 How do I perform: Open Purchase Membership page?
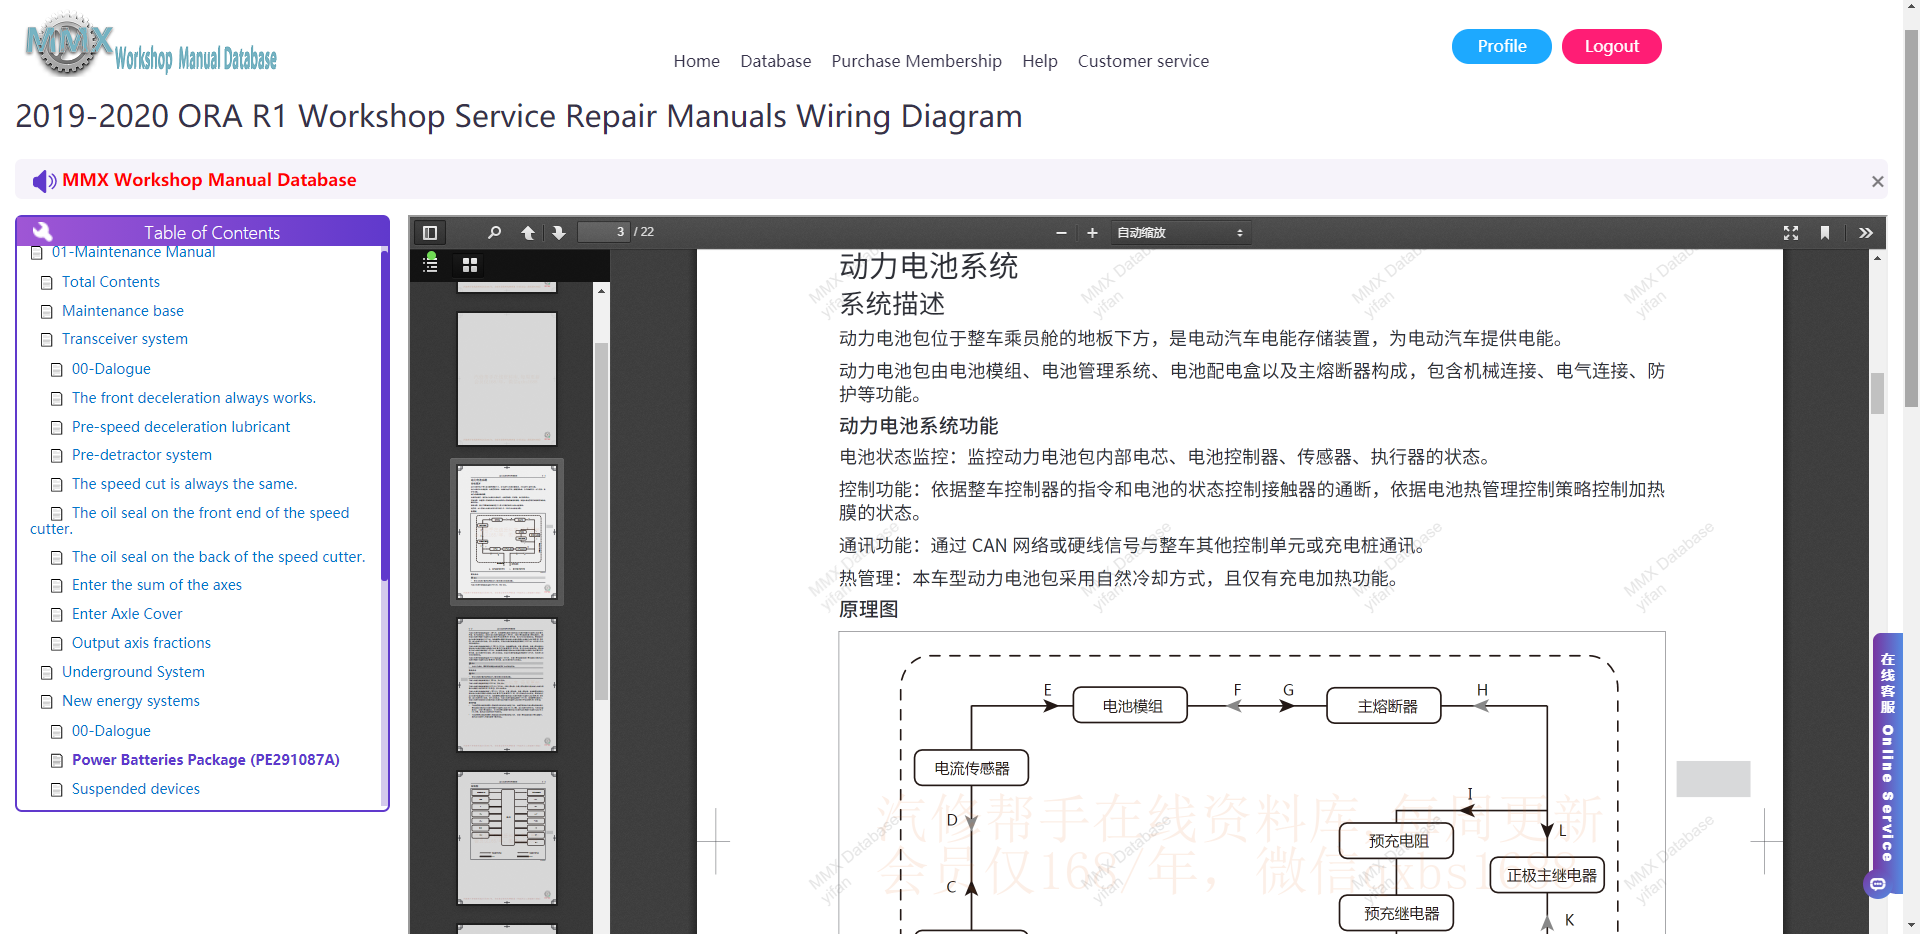(917, 61)
